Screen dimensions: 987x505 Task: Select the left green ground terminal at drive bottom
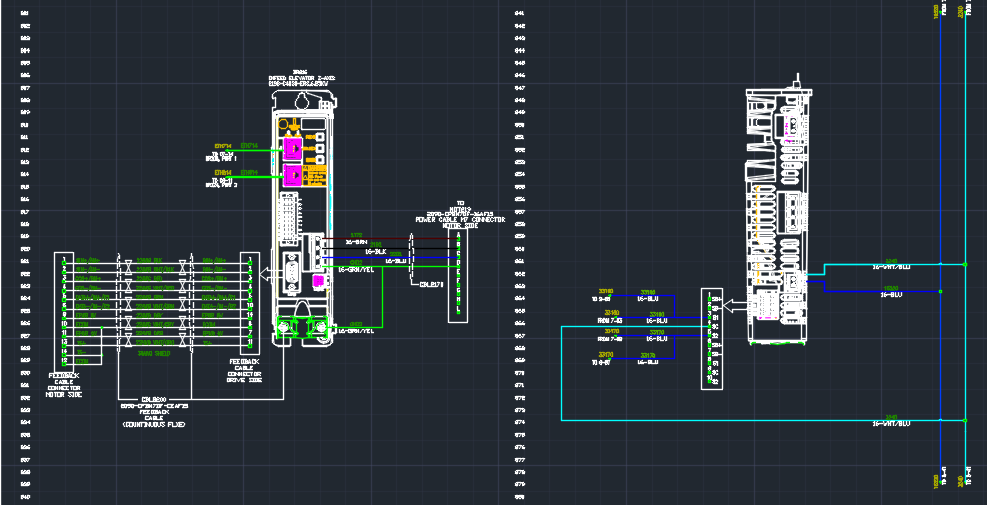(287, 324)
